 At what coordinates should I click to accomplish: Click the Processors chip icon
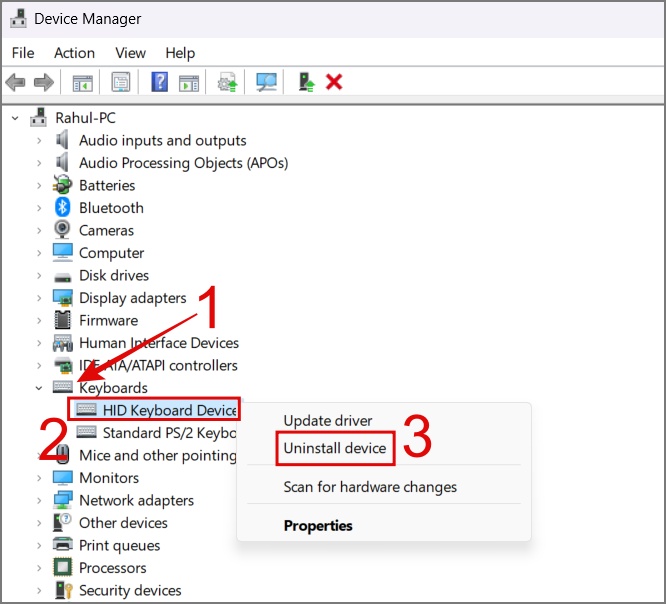(63, 567)
